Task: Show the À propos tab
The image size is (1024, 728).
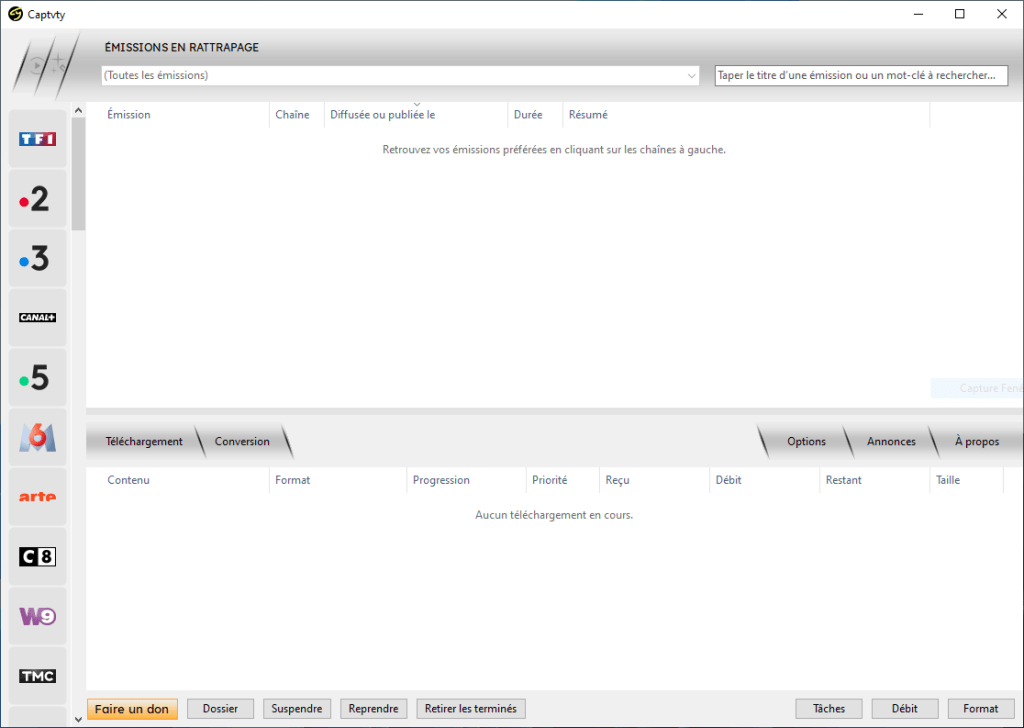Action: [977, 441]
